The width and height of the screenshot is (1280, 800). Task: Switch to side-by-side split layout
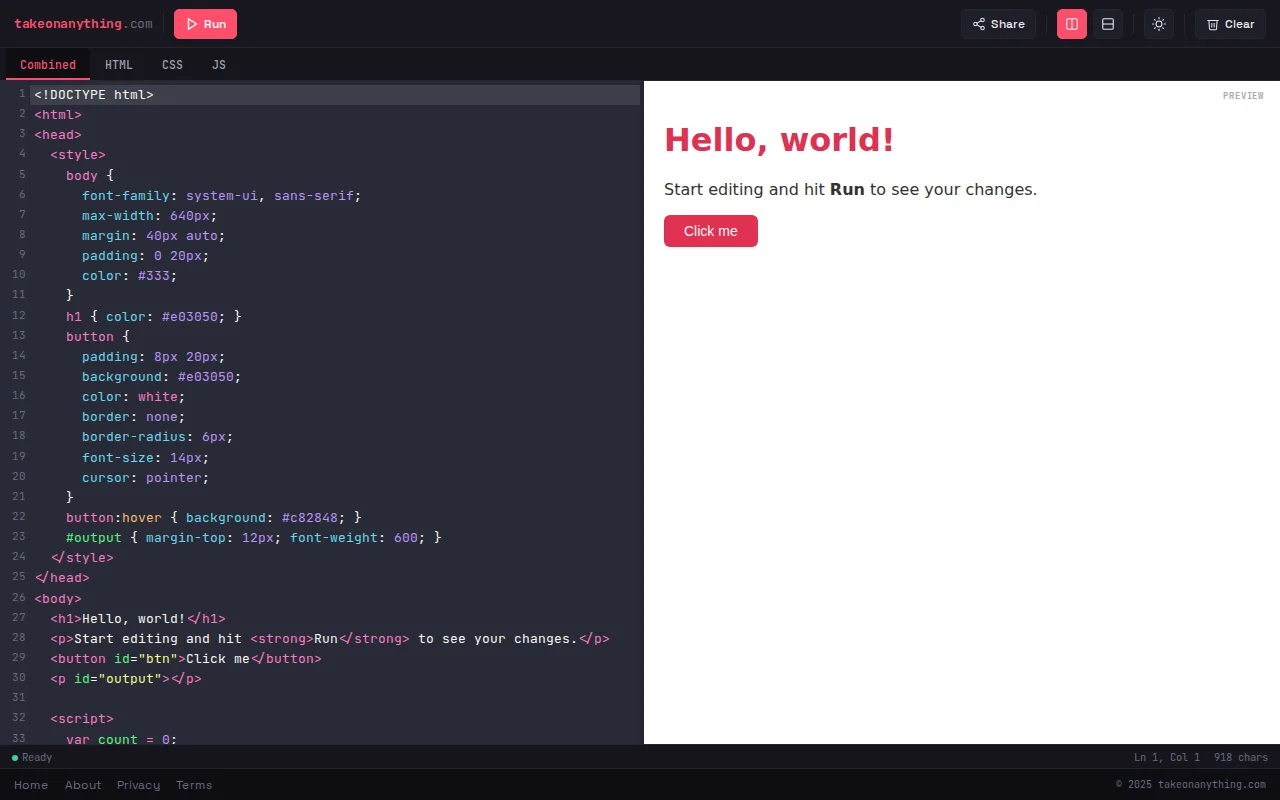click(1072, 24)
